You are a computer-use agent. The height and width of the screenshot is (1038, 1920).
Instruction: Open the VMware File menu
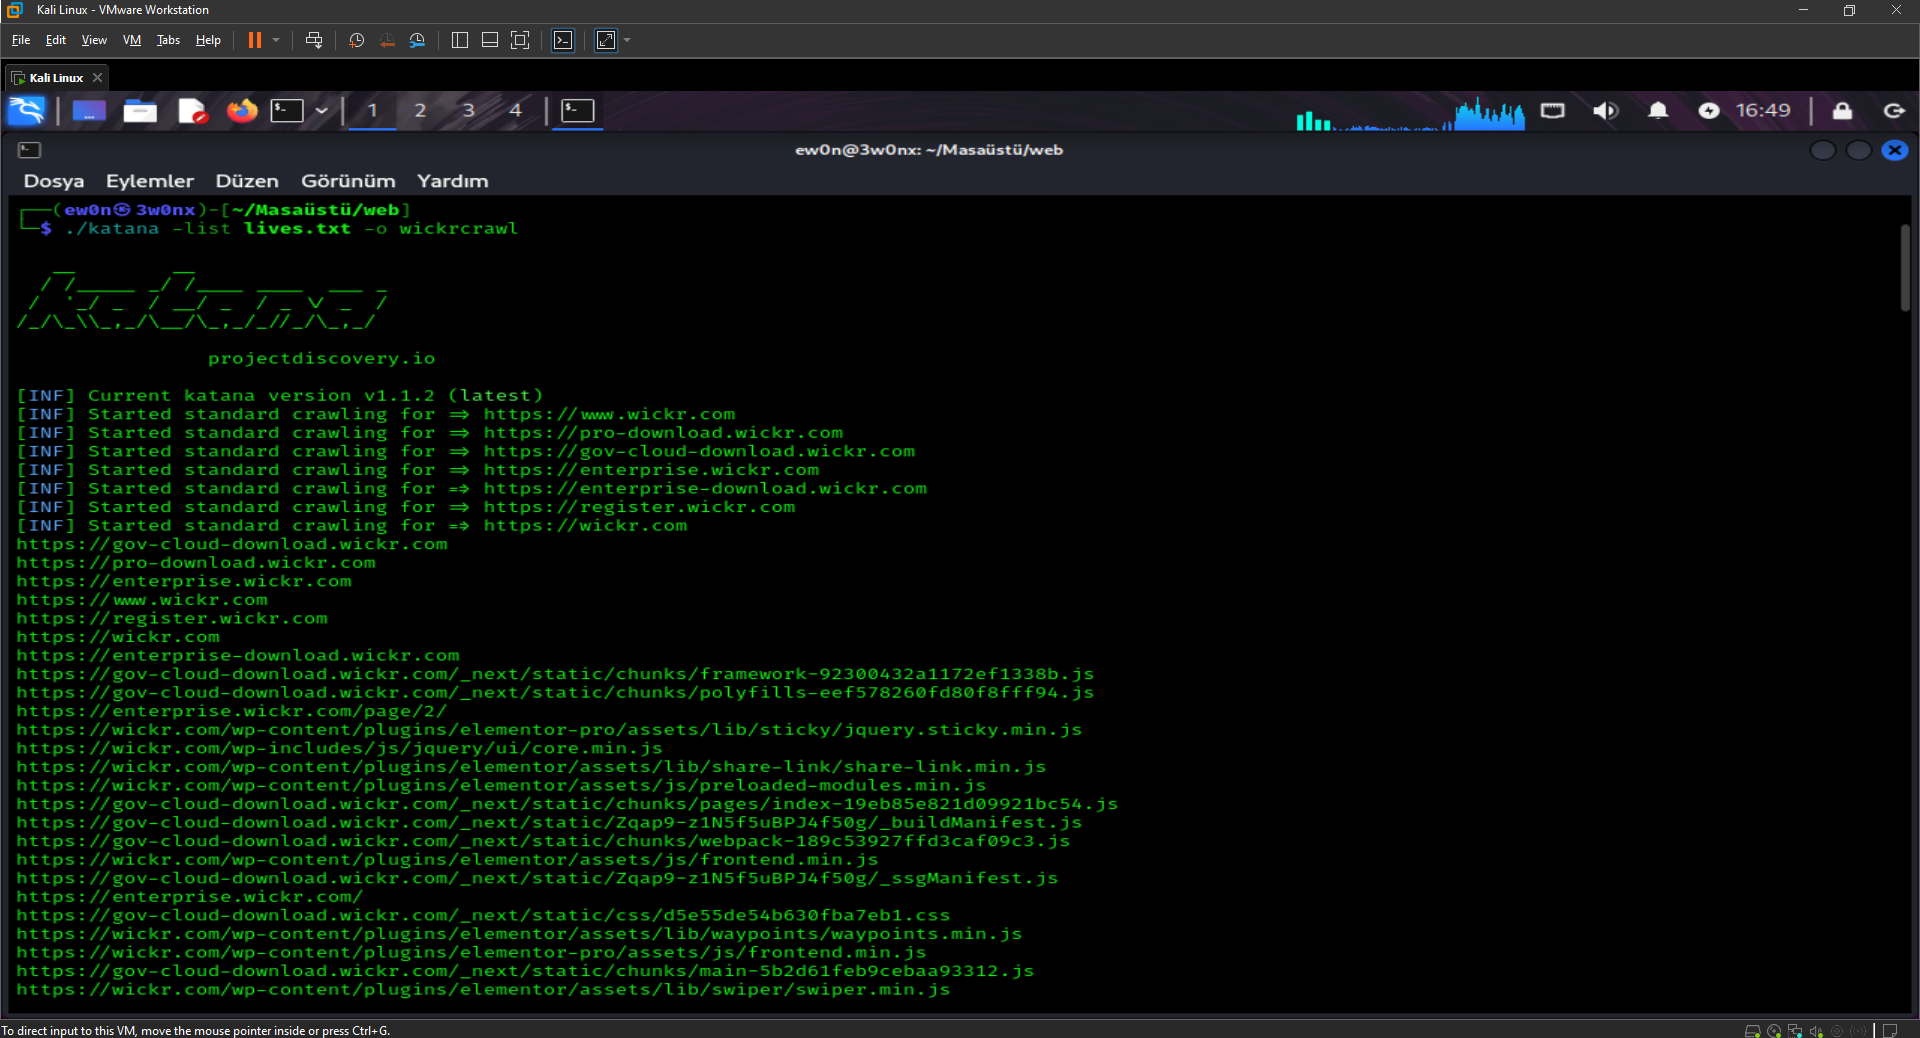[x=21, y=40]
